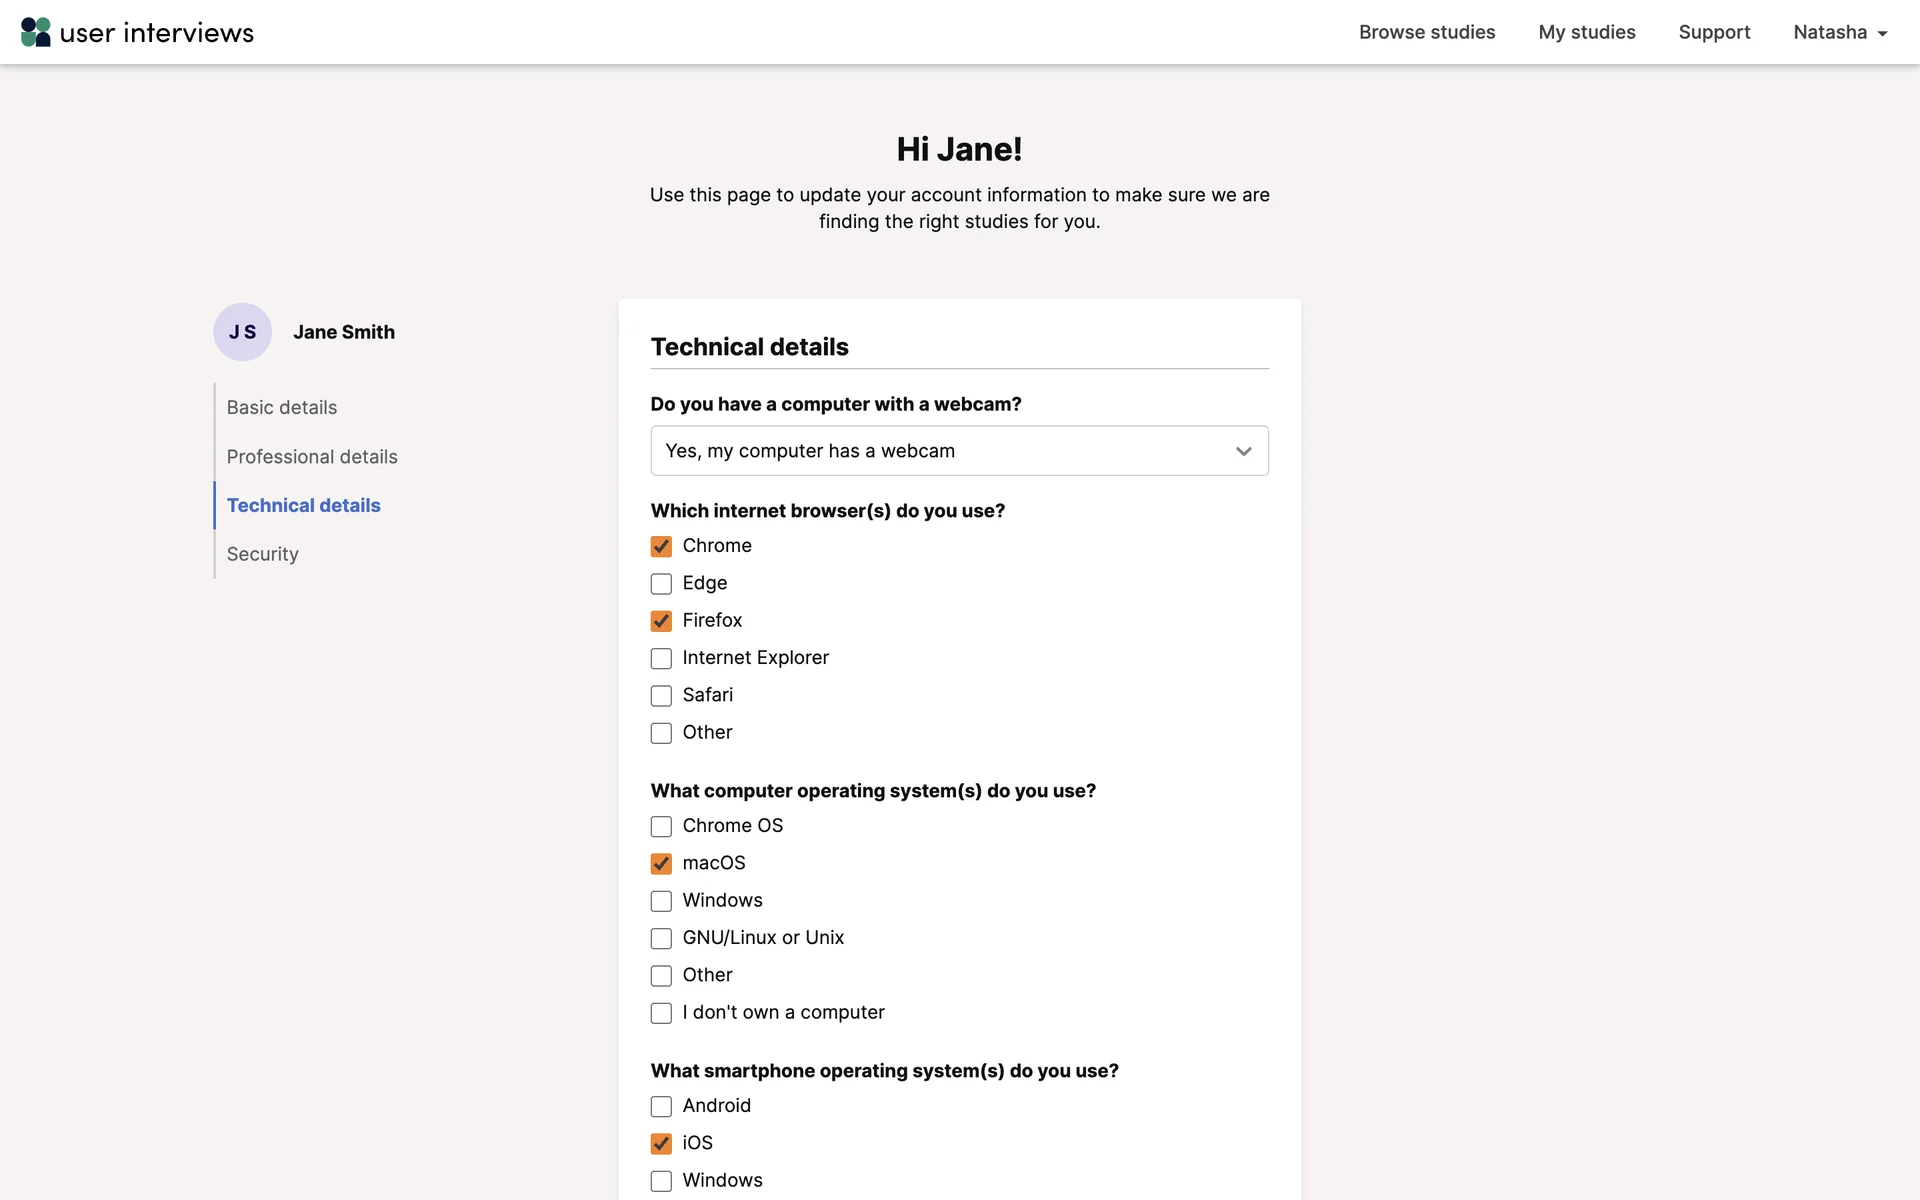Open the Browse studies link
Image resolution: width=1920 pixels, height=1200 pixels.
click(1427, 32)
